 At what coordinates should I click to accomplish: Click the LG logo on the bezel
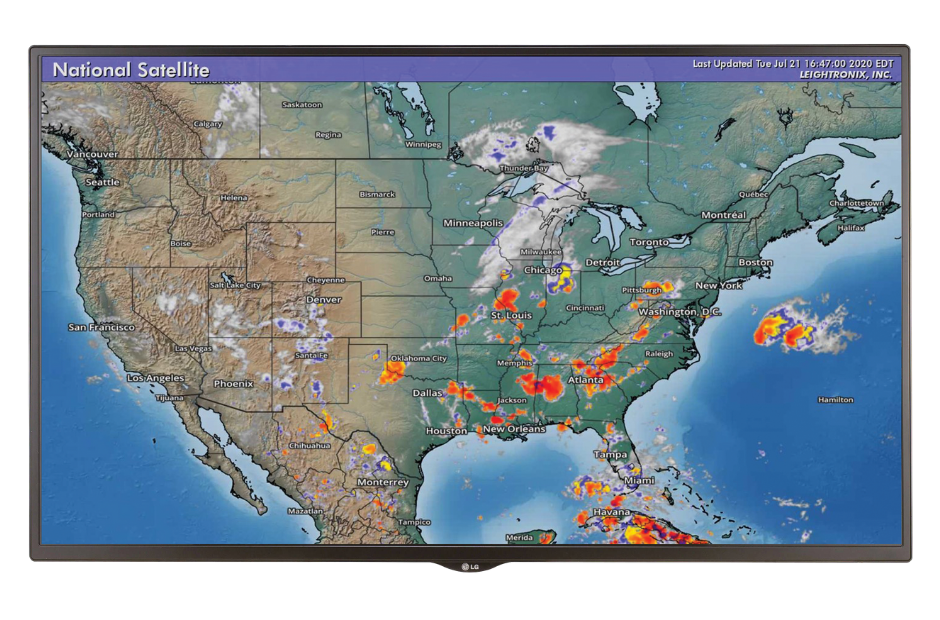469,568
